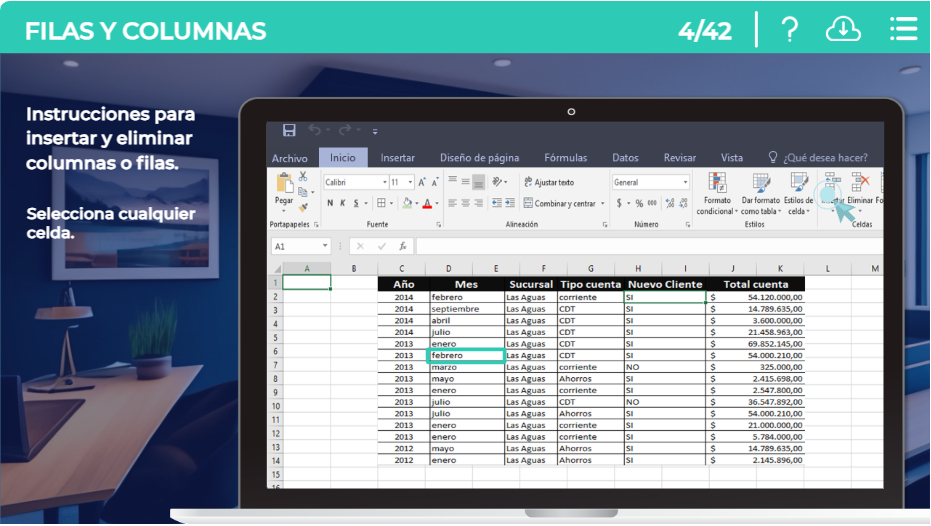Click the Eliminar cells icon
Viewport: 931px width, 526px height.
coord(860,182)
